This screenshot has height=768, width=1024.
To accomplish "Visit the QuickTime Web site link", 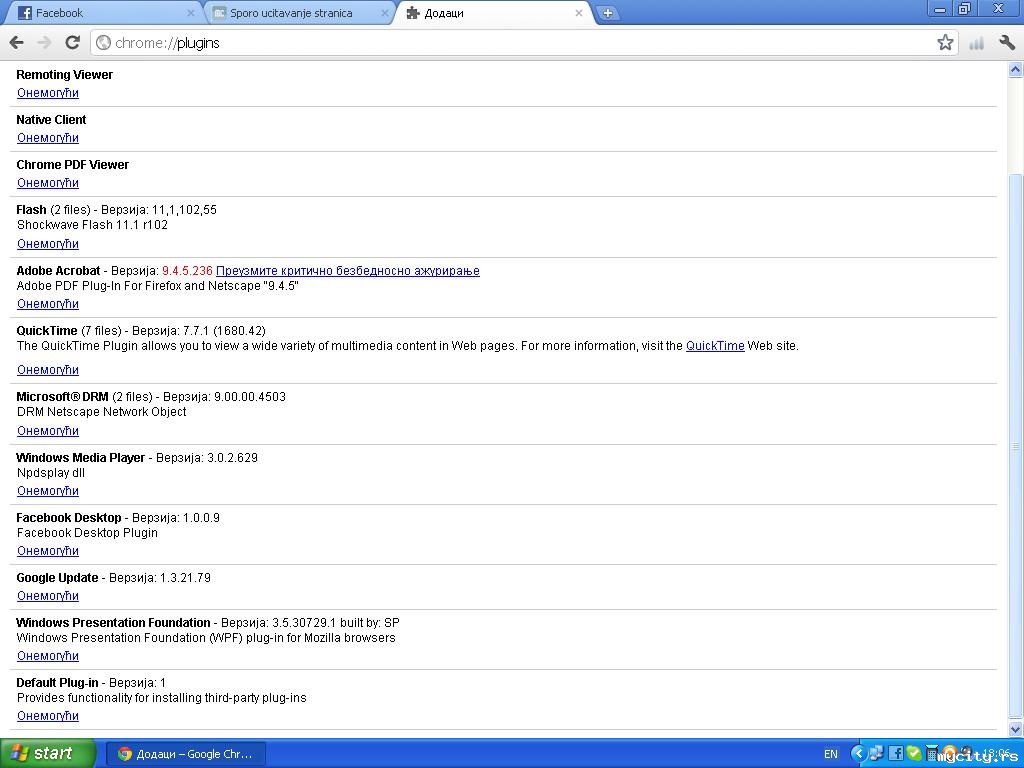I will (715, 345).
